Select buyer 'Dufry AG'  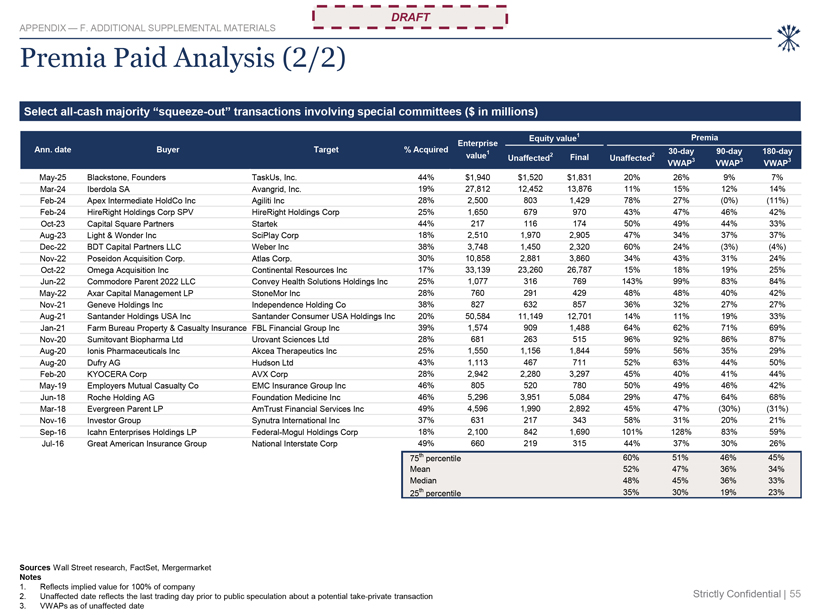104,362
